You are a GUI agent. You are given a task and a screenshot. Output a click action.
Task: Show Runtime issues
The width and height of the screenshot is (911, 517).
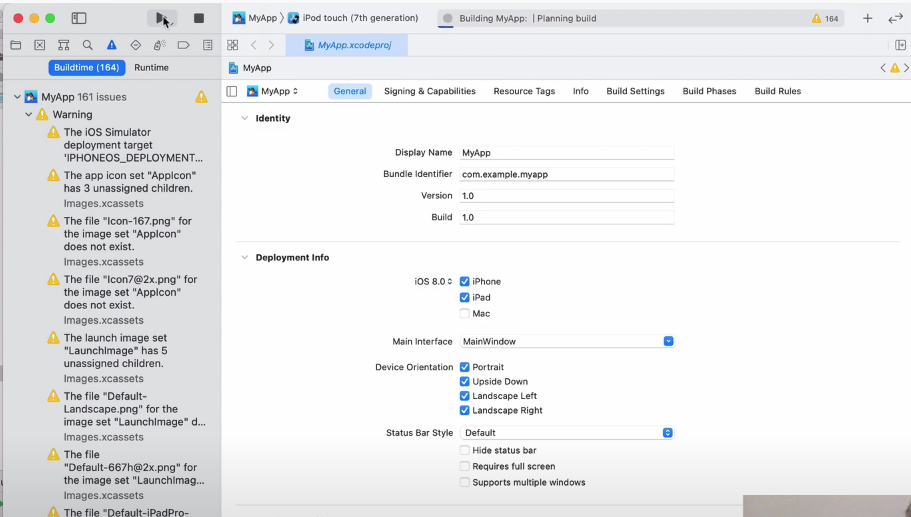click(151, 68)
